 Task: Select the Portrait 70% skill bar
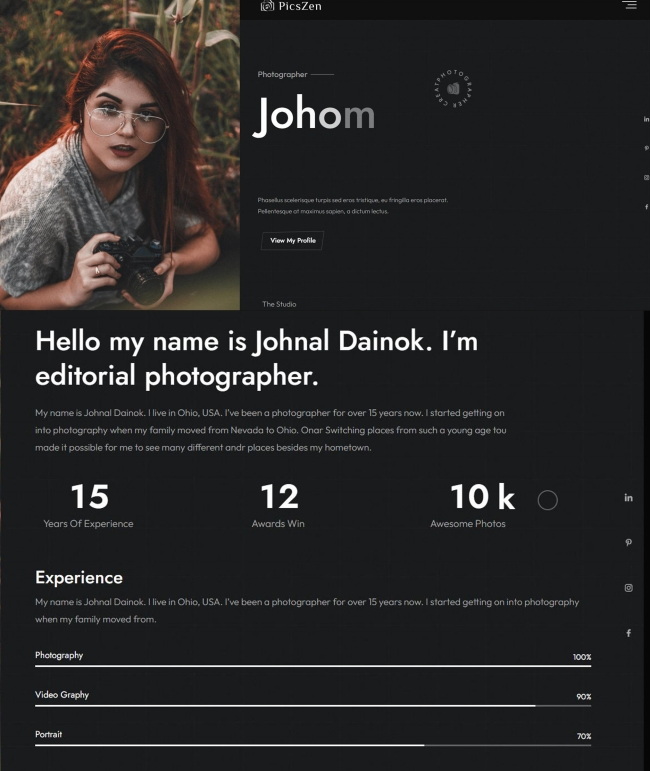(x=312, y=745)
